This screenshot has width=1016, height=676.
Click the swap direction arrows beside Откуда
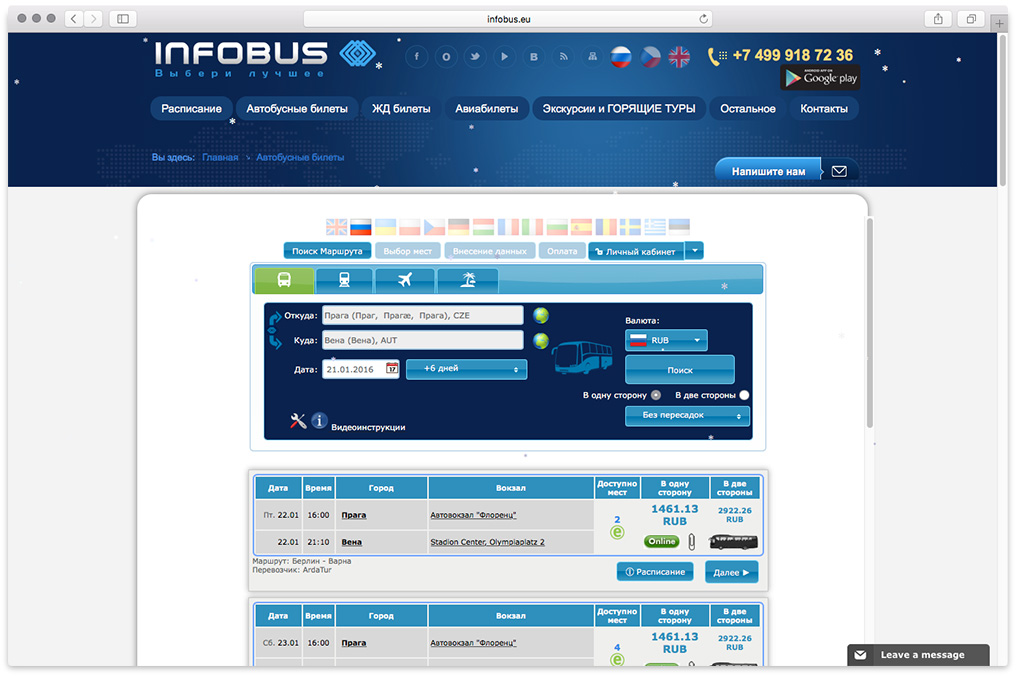275,328
